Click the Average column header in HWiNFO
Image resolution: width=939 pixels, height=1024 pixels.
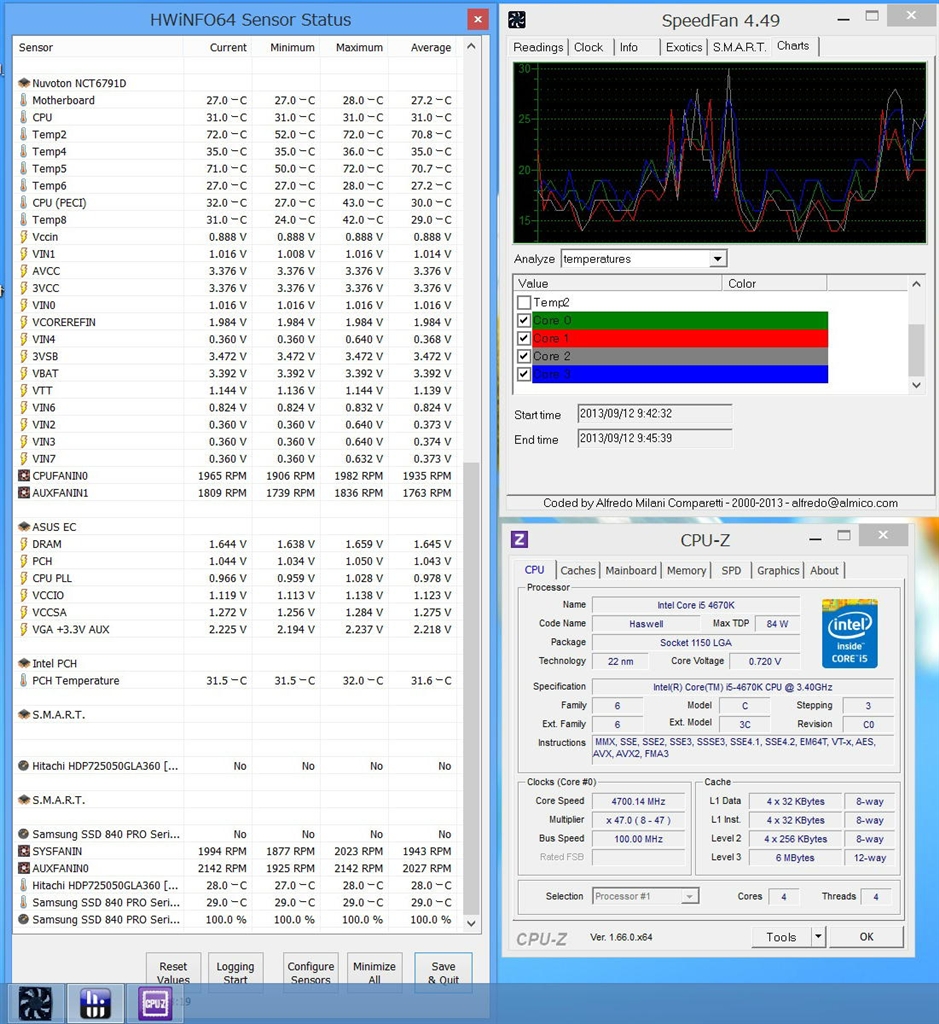pos(424,47)
